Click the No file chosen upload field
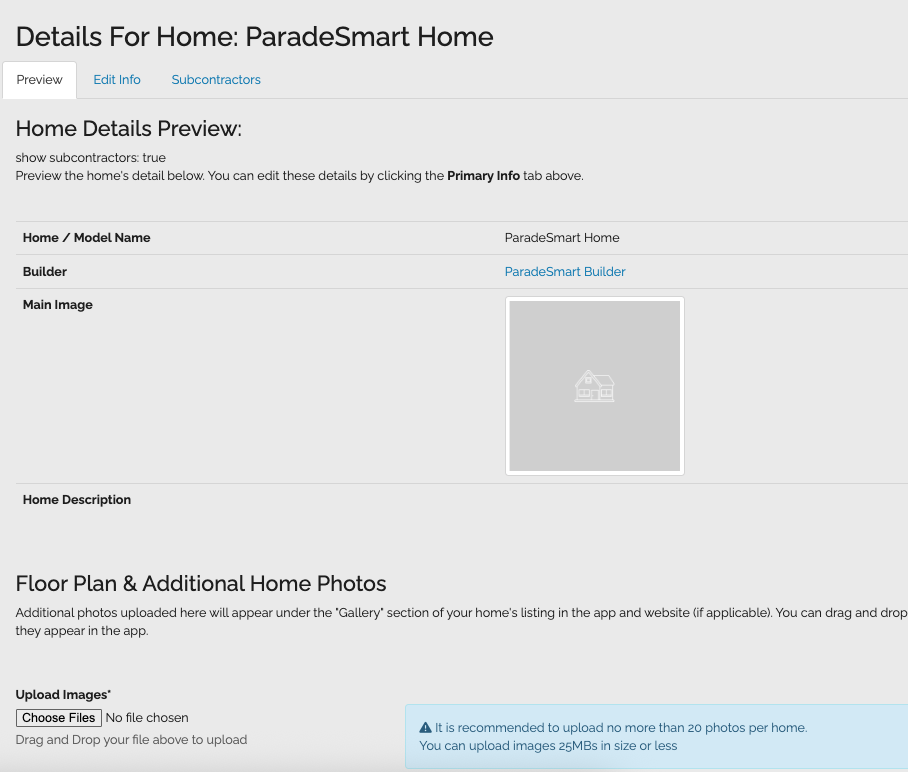 pos(147,717)
